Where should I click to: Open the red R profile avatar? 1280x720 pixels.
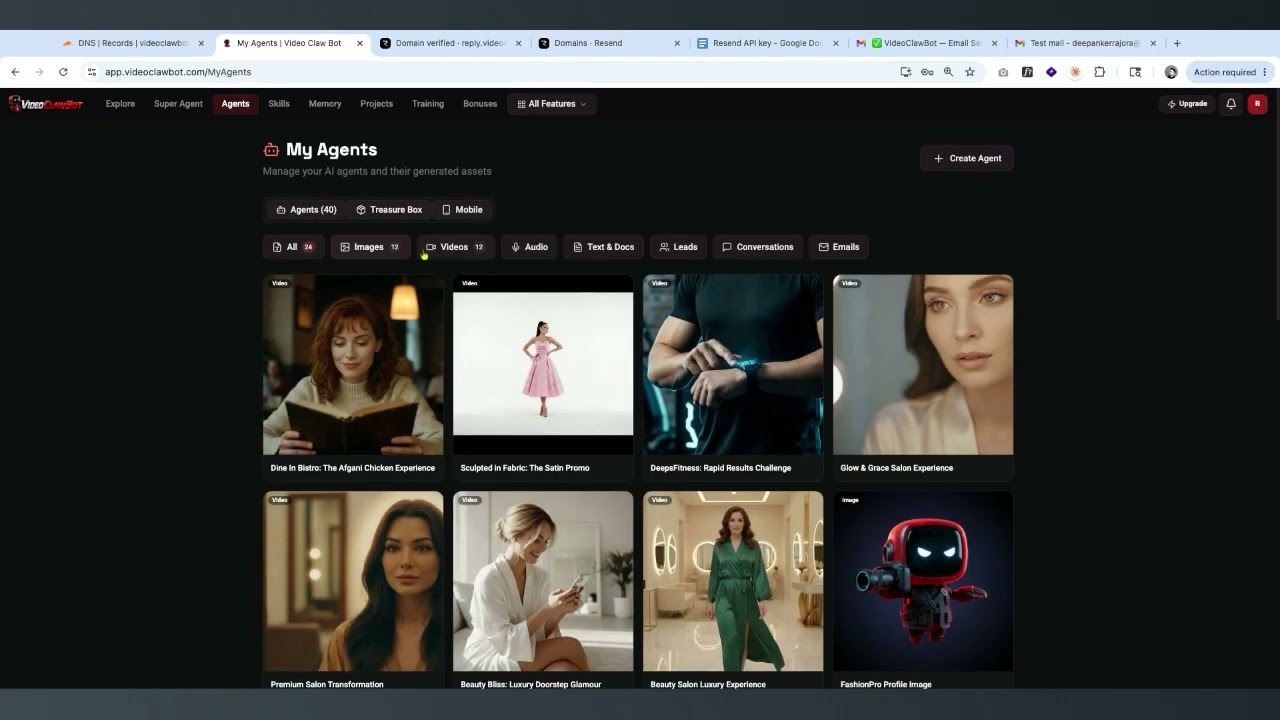[1257, 104]
